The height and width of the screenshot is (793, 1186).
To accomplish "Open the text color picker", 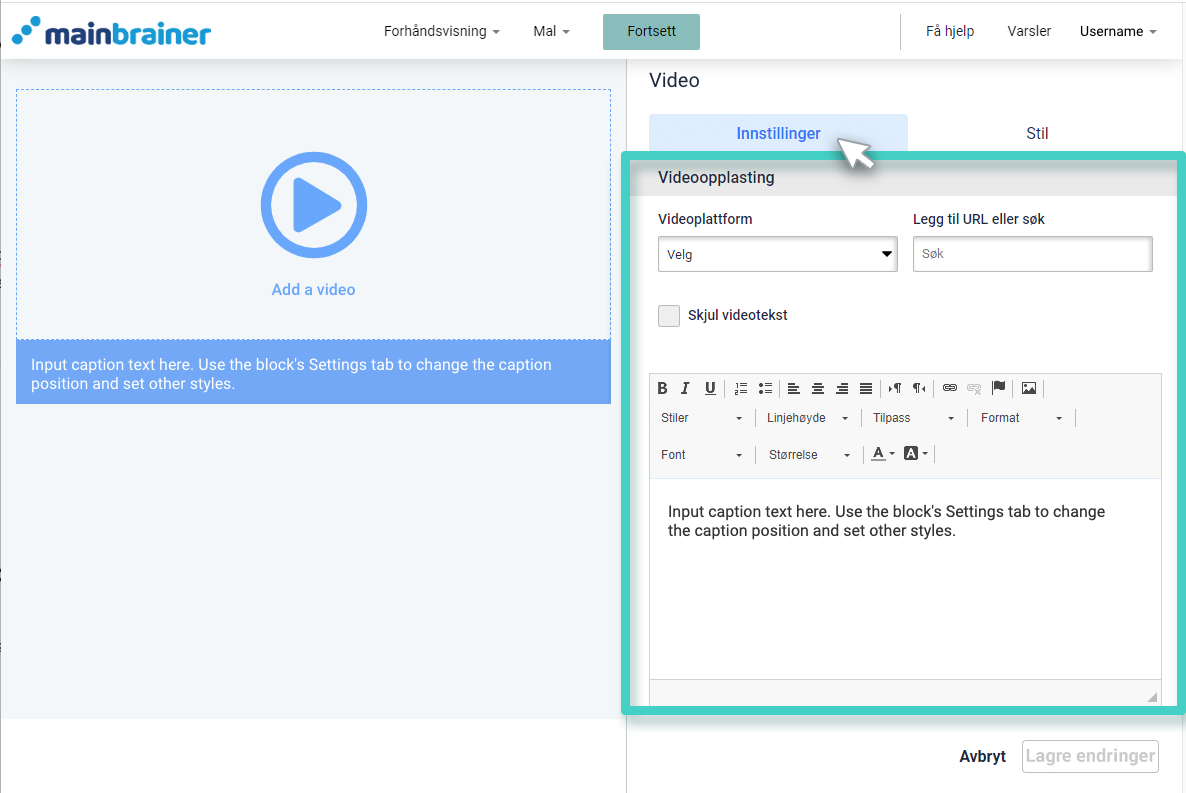I will coord(882,454).
